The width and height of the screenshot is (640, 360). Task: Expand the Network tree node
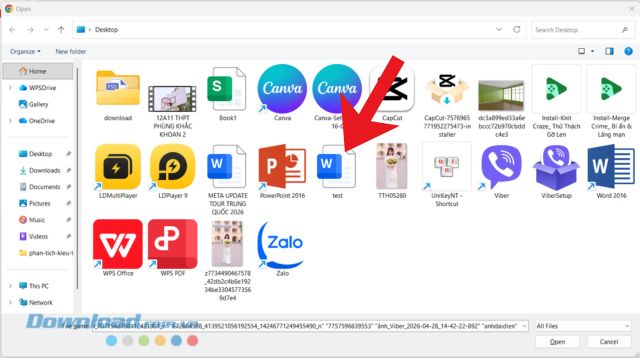click(x=10, y=302)
